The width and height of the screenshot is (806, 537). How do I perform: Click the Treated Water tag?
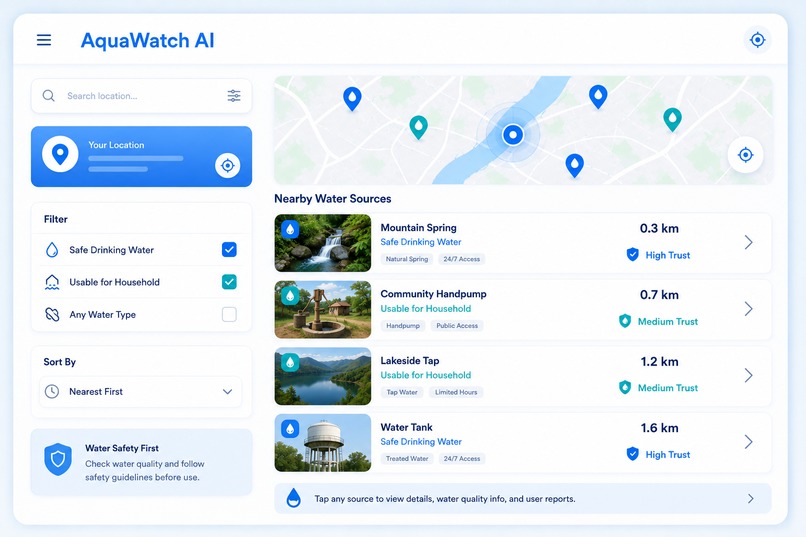407,458
